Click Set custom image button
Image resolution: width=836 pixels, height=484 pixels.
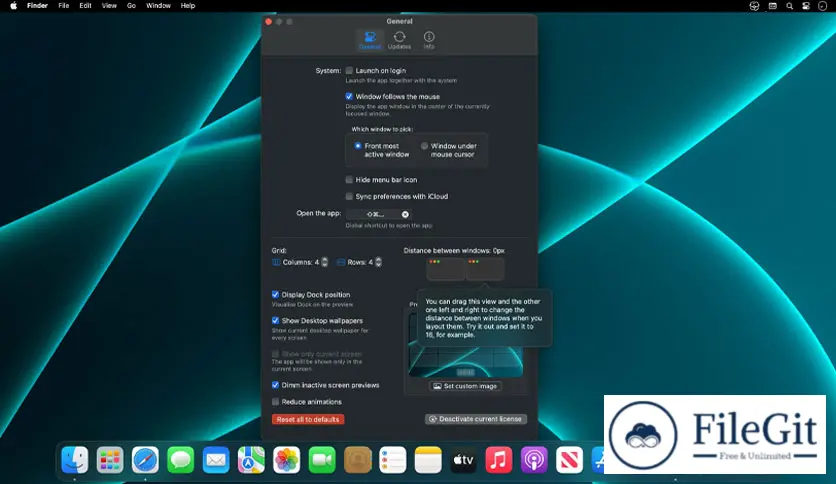pos(465,386)
